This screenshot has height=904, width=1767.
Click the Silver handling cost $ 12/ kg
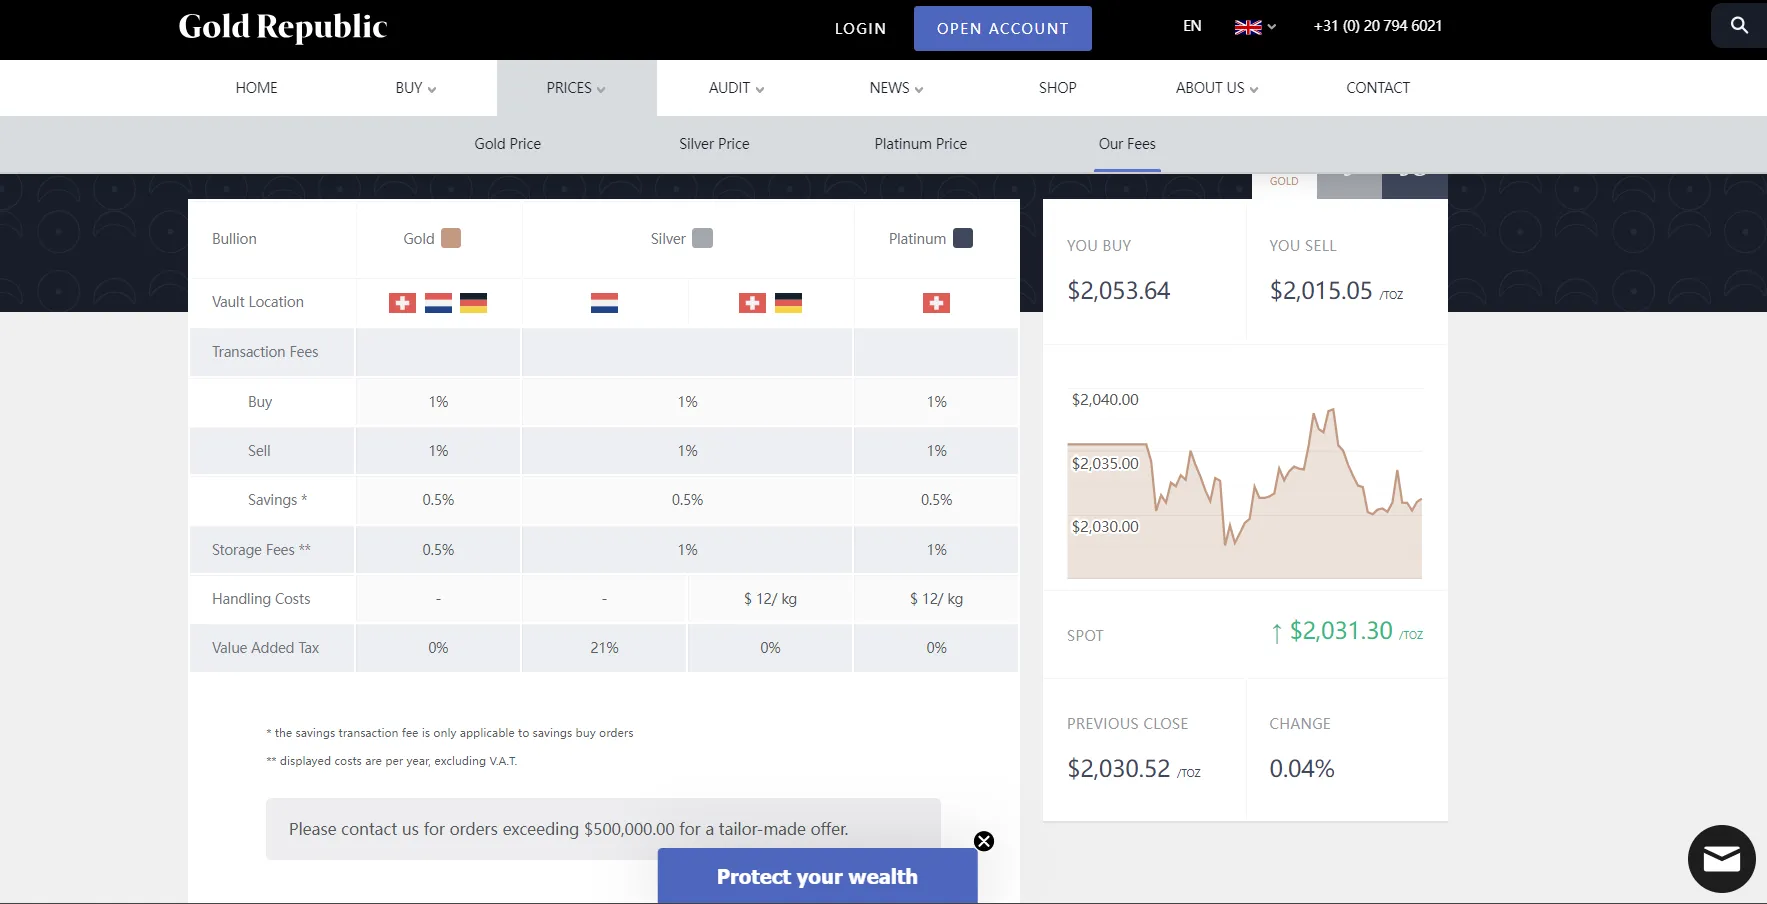pos(770,599)
